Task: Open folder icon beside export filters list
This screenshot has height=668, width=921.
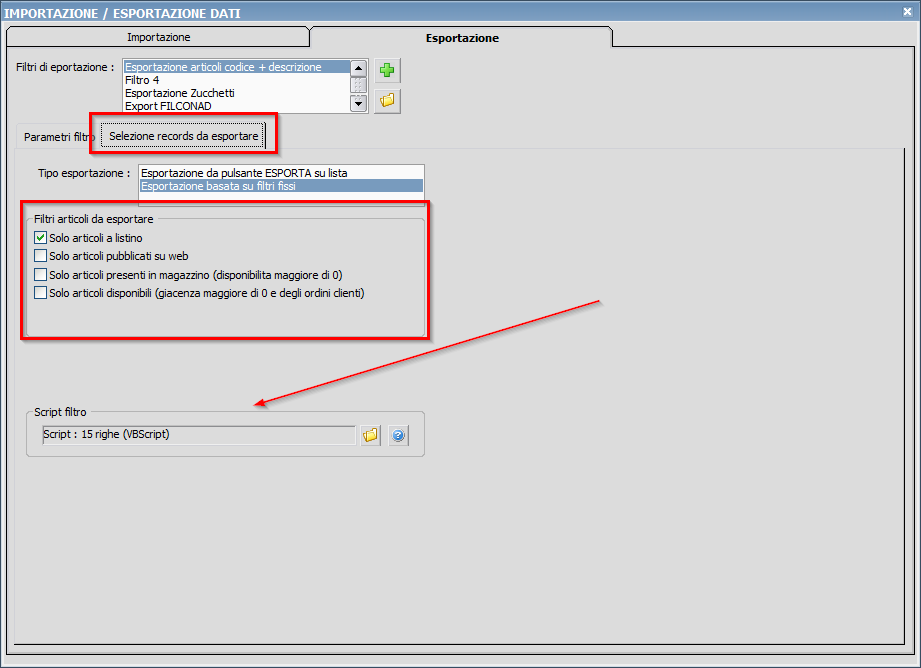Action: 387,100
